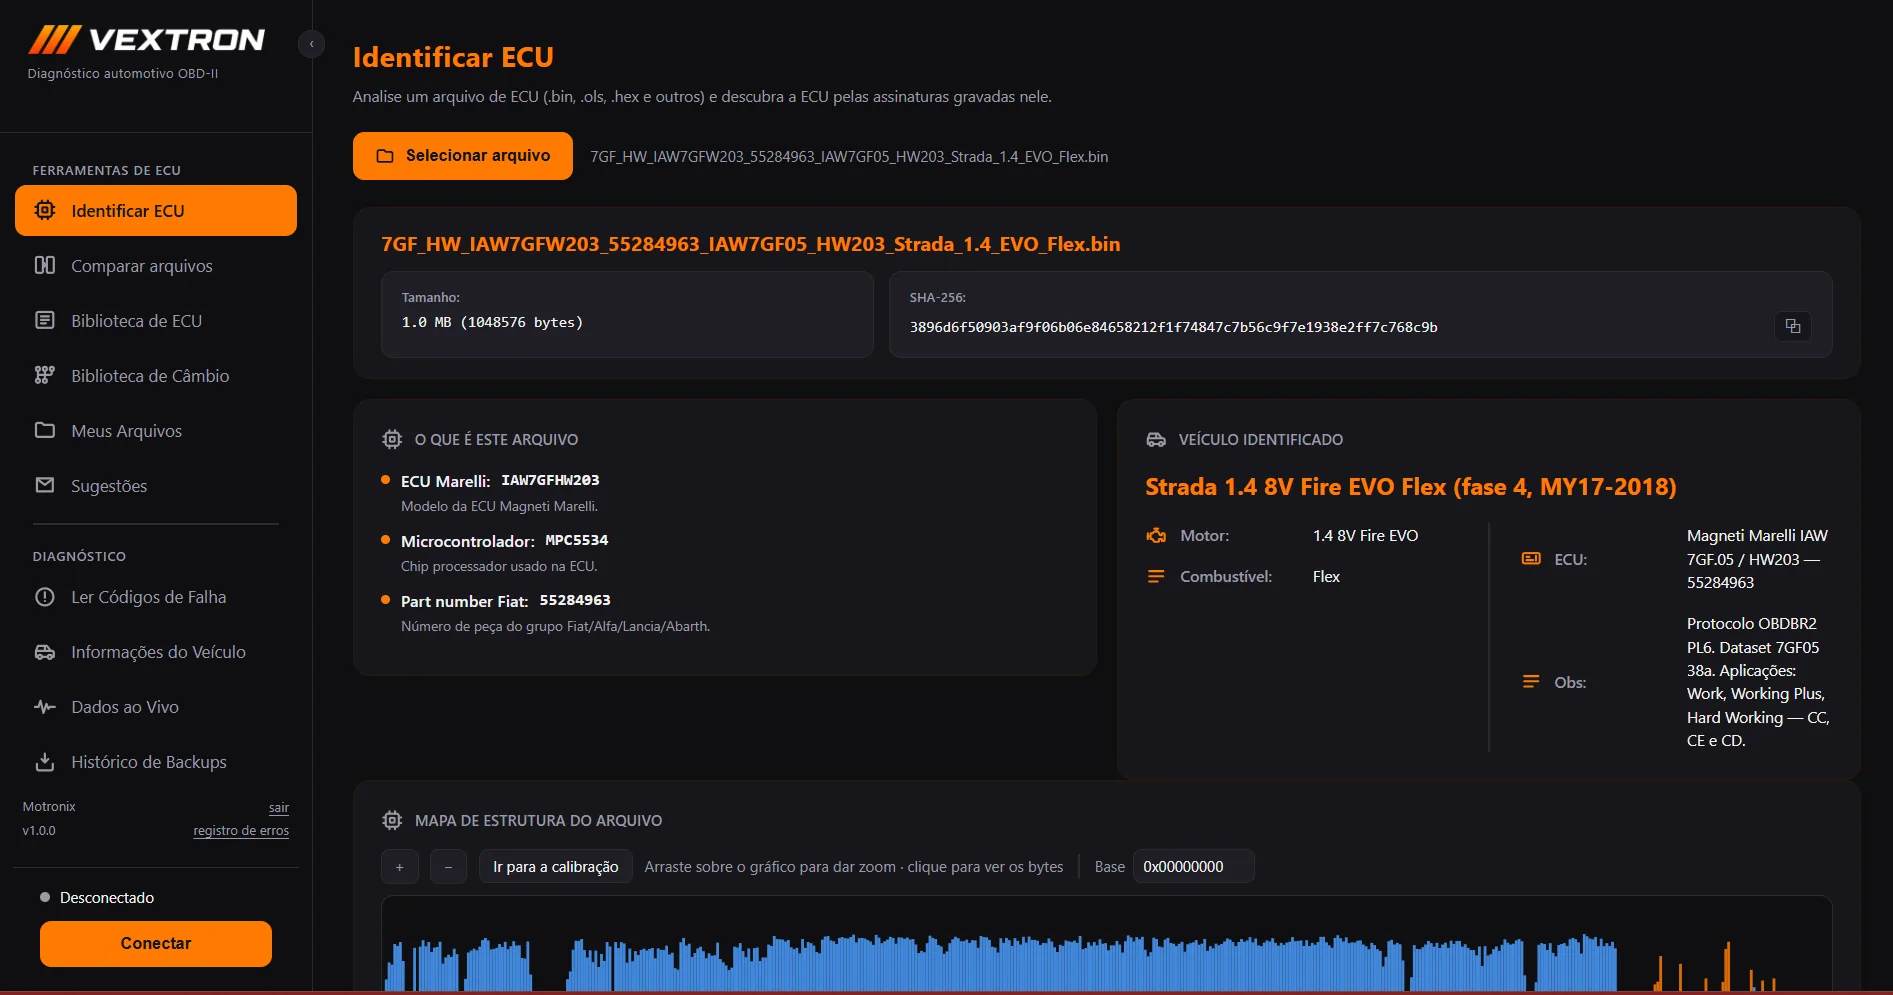Click Ir para a calibração button
Viewport: 1893px width, 995px height.
(x=555, y=866)
